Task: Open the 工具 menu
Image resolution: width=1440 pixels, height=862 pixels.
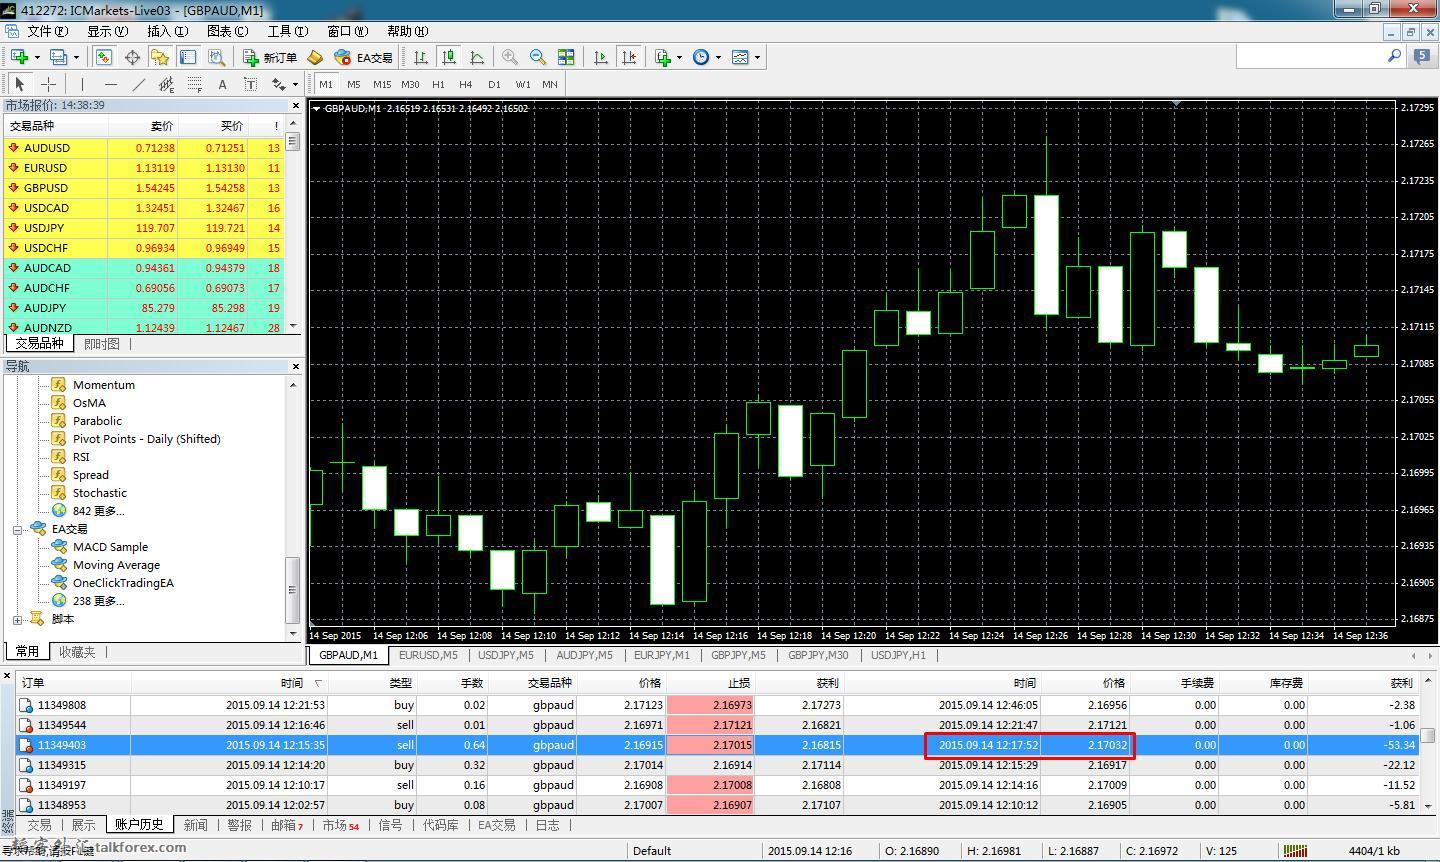Action: tap(287, 31)
